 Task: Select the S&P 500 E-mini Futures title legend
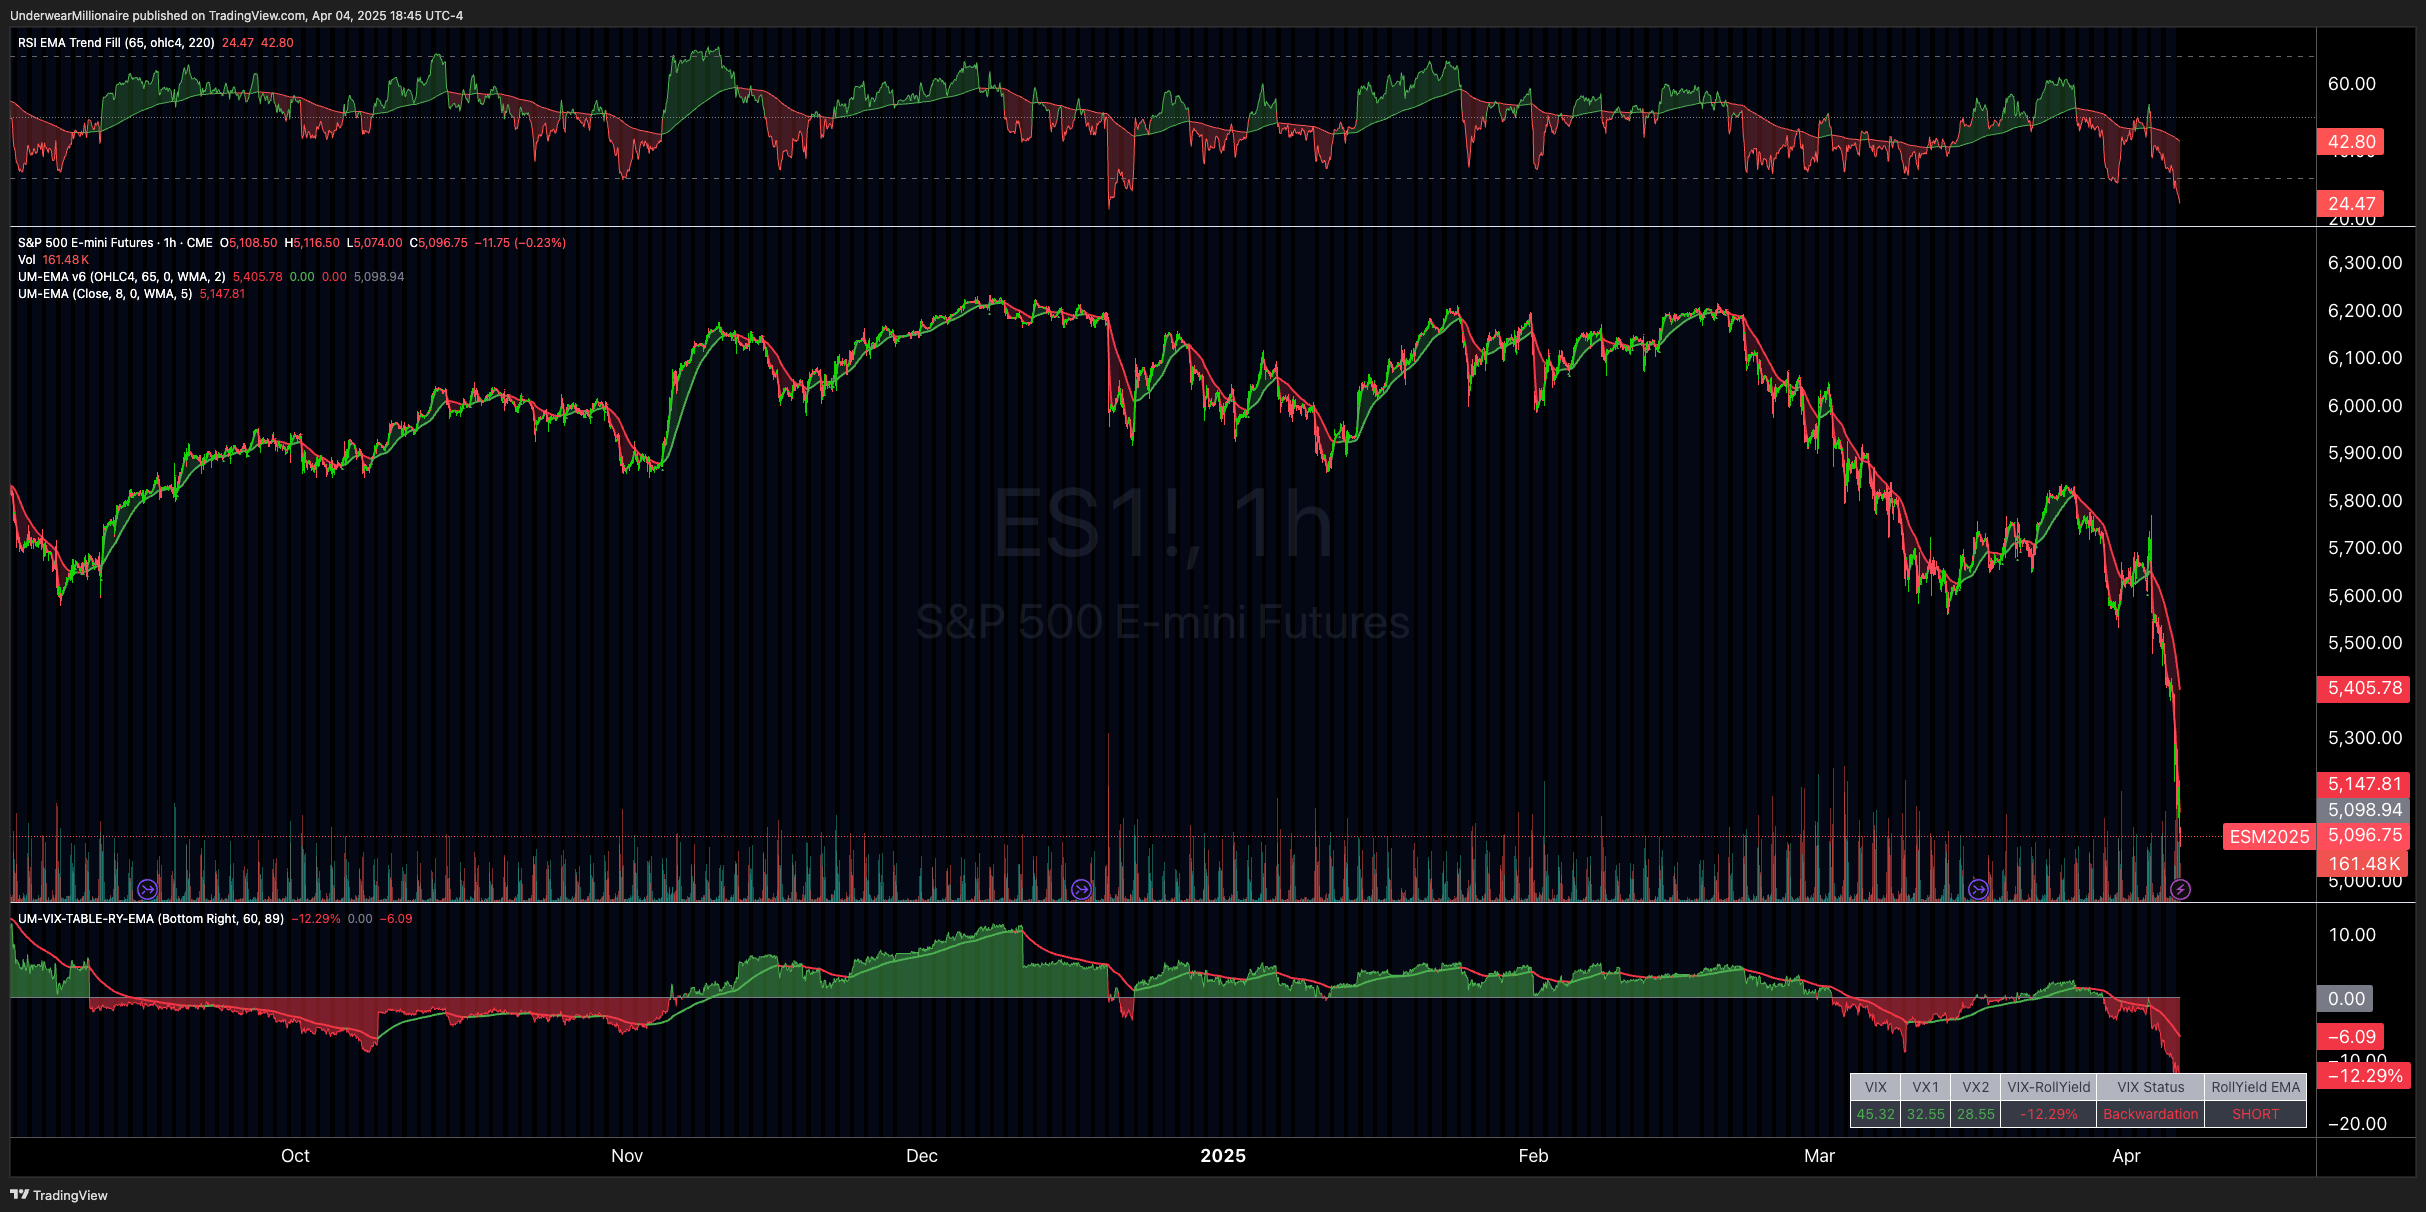coord(115,243)
